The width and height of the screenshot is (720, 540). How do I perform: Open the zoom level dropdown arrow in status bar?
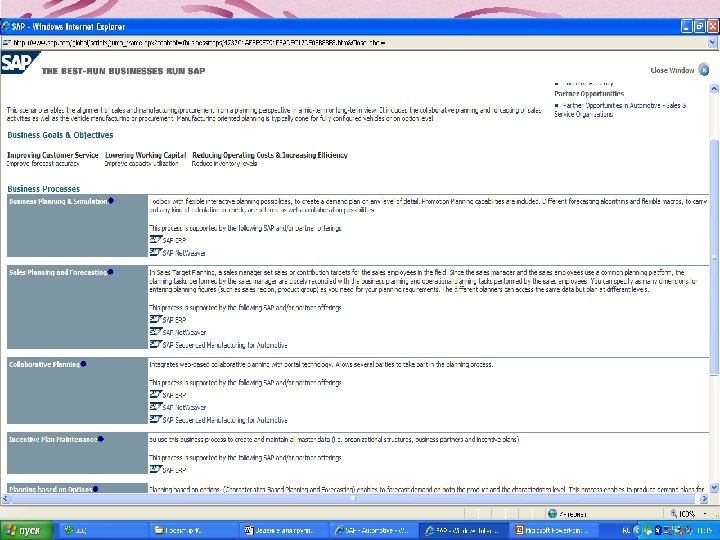pos(705,514)
